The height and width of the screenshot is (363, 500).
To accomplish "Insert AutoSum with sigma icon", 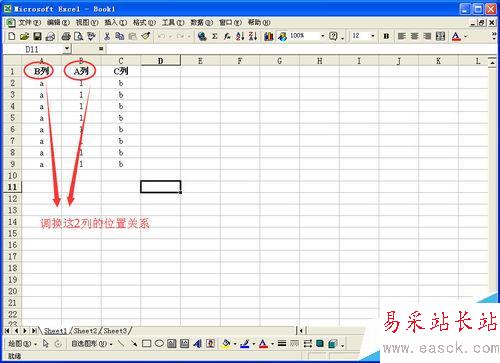I will [215, 36].
